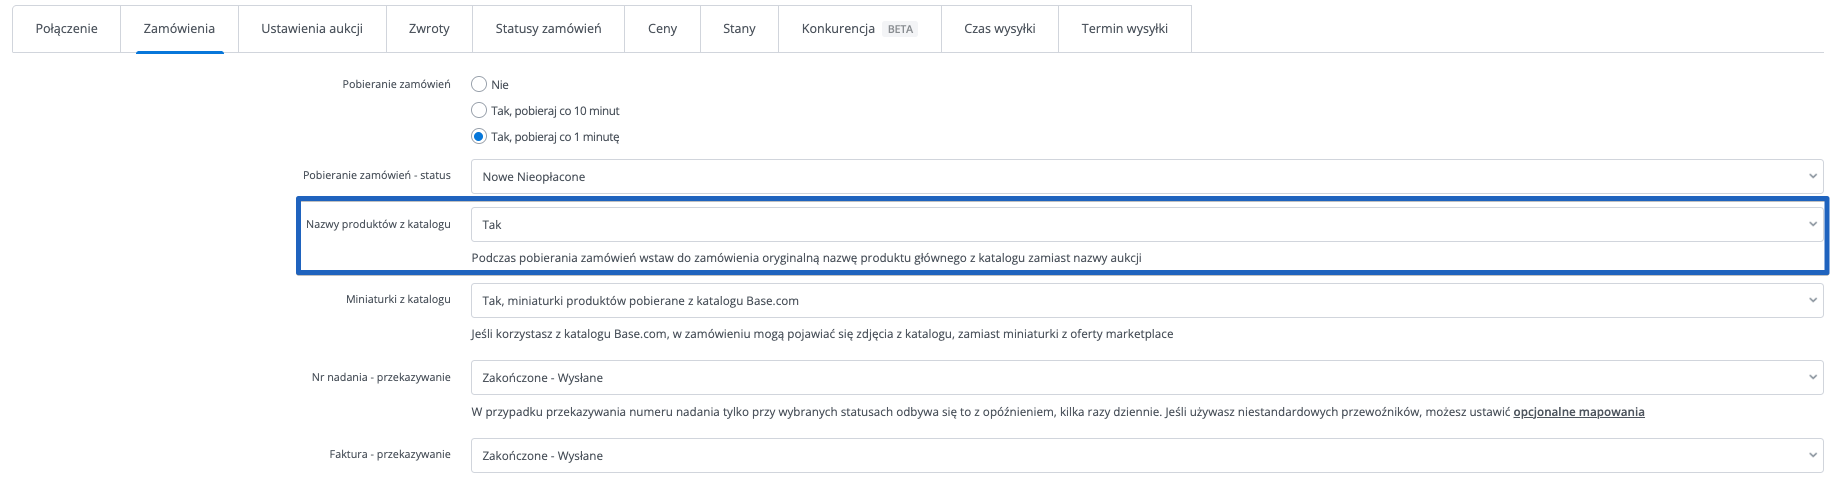Screen dimensions: 1839x484
Task: Open the Połączenie tab
Action: tap(66, 29)
